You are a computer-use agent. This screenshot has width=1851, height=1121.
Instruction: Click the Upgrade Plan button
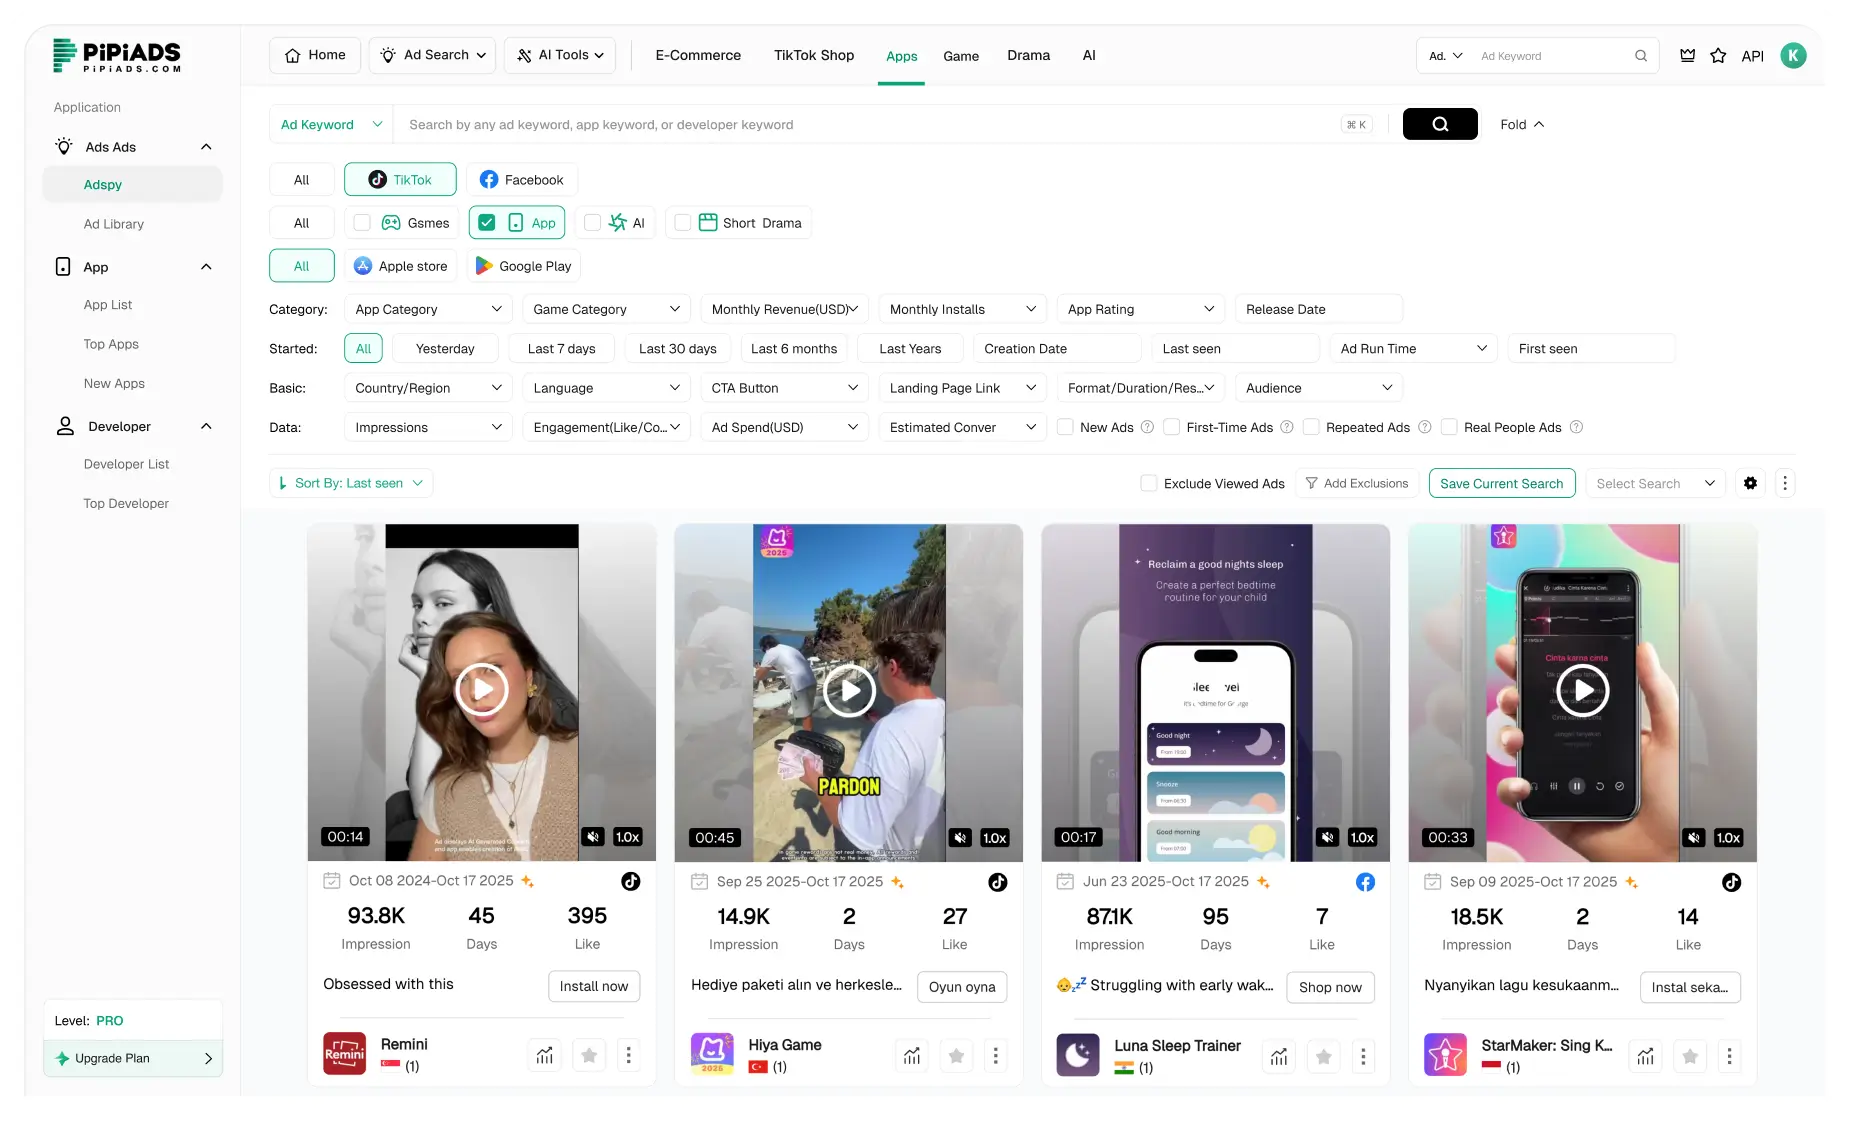pyautogui.click(x=133, y=1058)
